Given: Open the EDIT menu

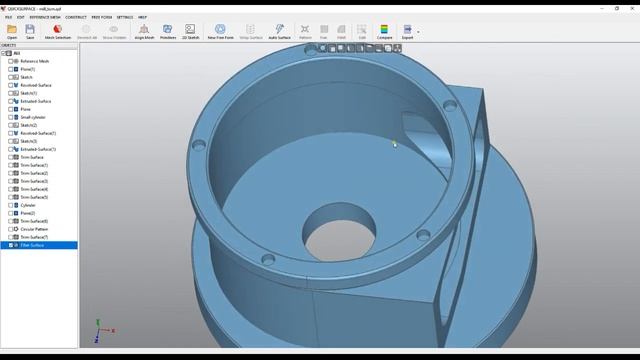Looking at the screenshot, I should click(x=20, y=18).
